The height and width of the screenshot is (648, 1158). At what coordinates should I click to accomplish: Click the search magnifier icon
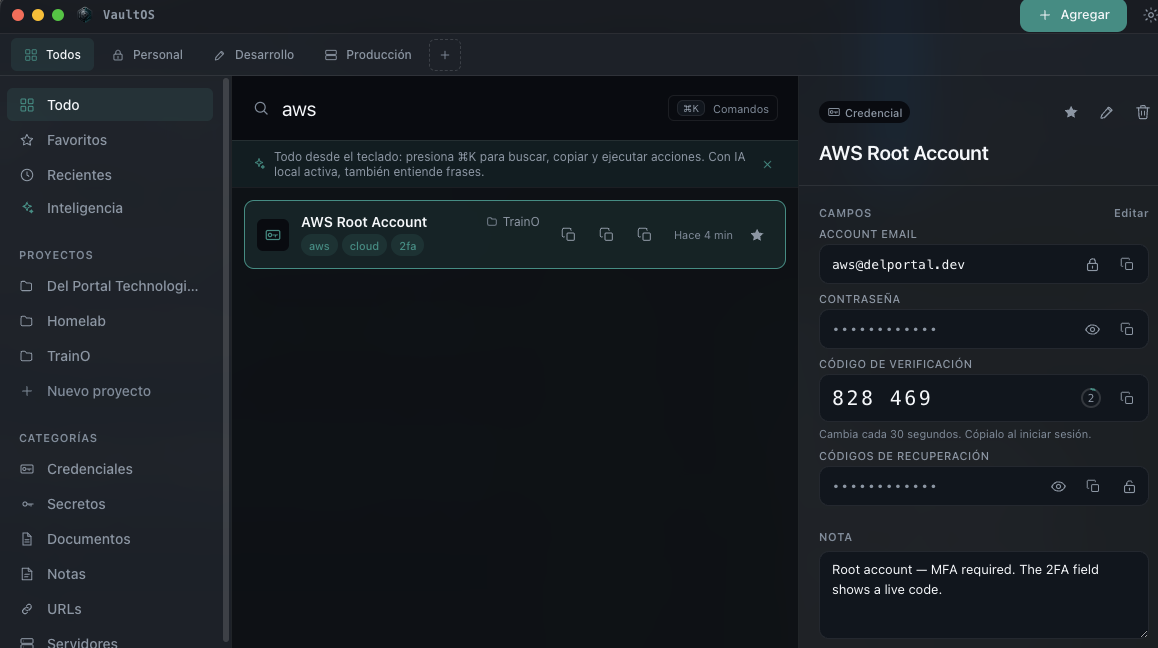pyautogui.click(x=261, y=109)
